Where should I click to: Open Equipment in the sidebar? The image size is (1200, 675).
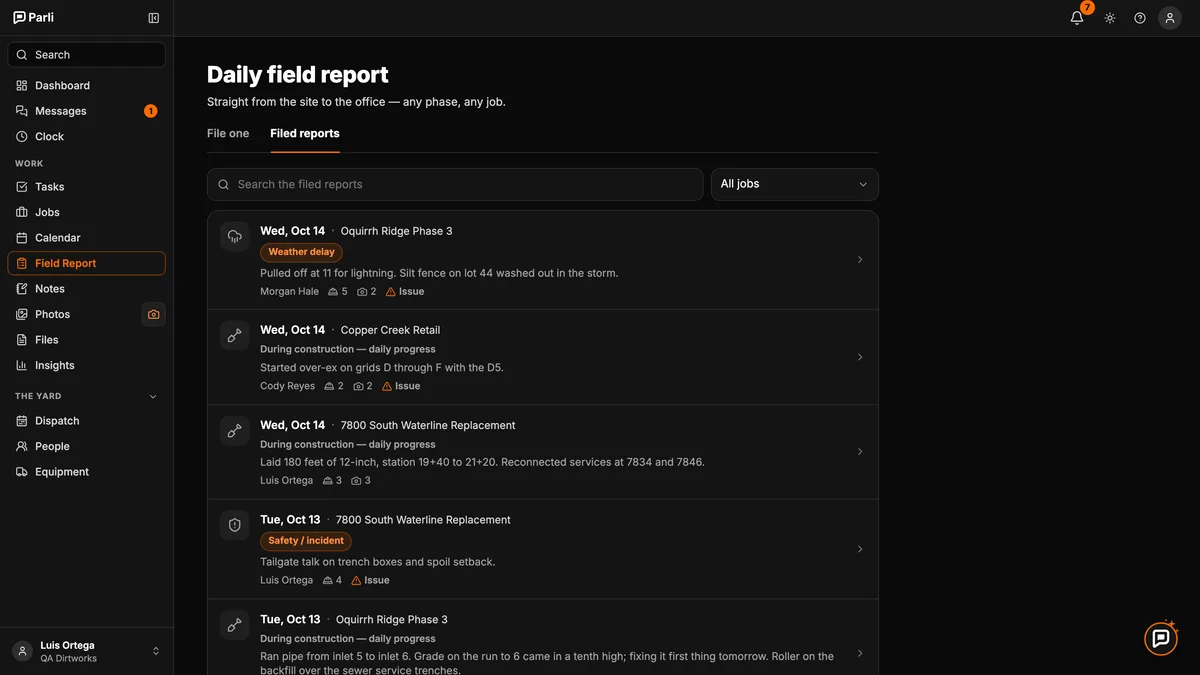click(x=86, y=472)
